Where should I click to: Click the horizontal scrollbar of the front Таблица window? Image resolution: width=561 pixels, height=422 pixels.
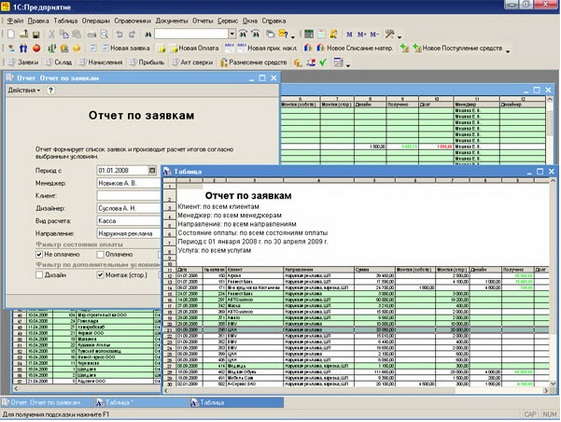(356, 391)
